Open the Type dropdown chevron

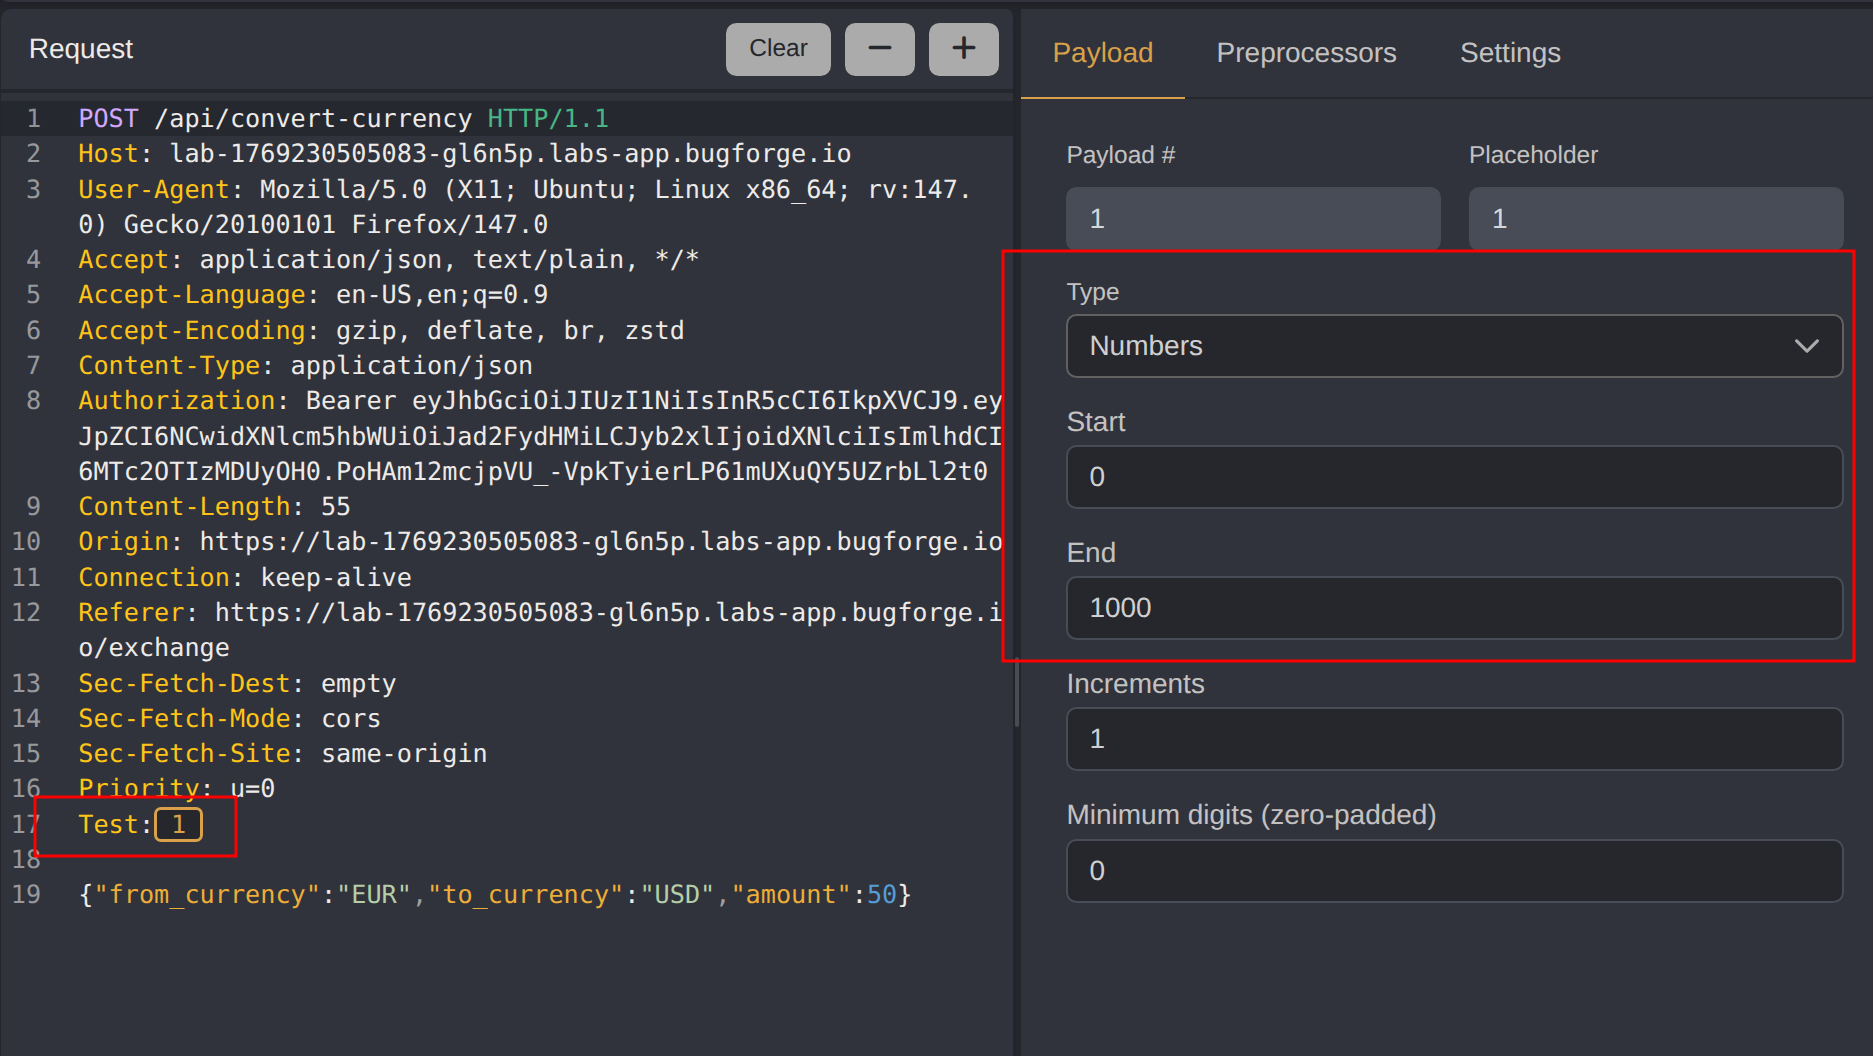[x=1805, y=346]
